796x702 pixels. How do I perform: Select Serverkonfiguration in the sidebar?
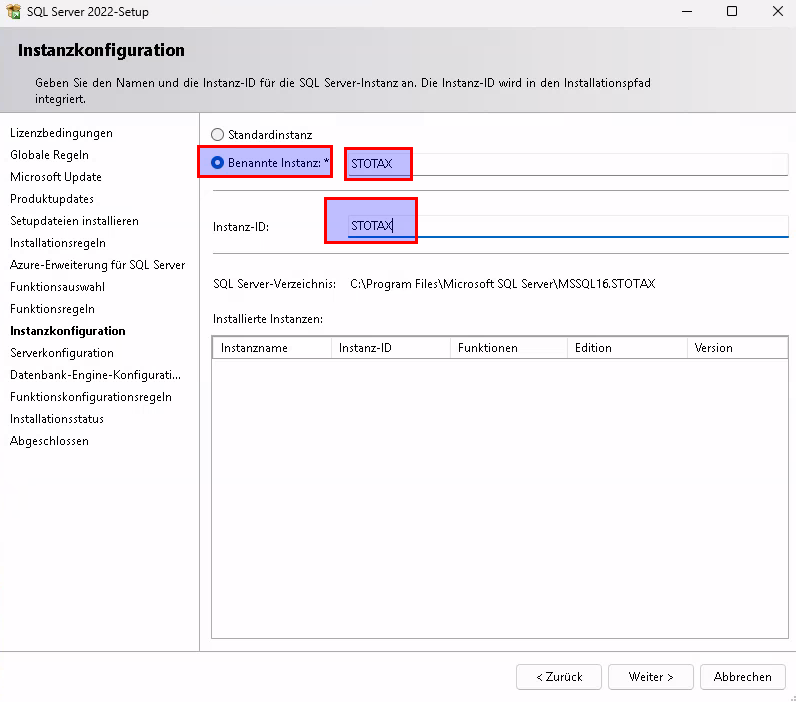coord(62,353)
